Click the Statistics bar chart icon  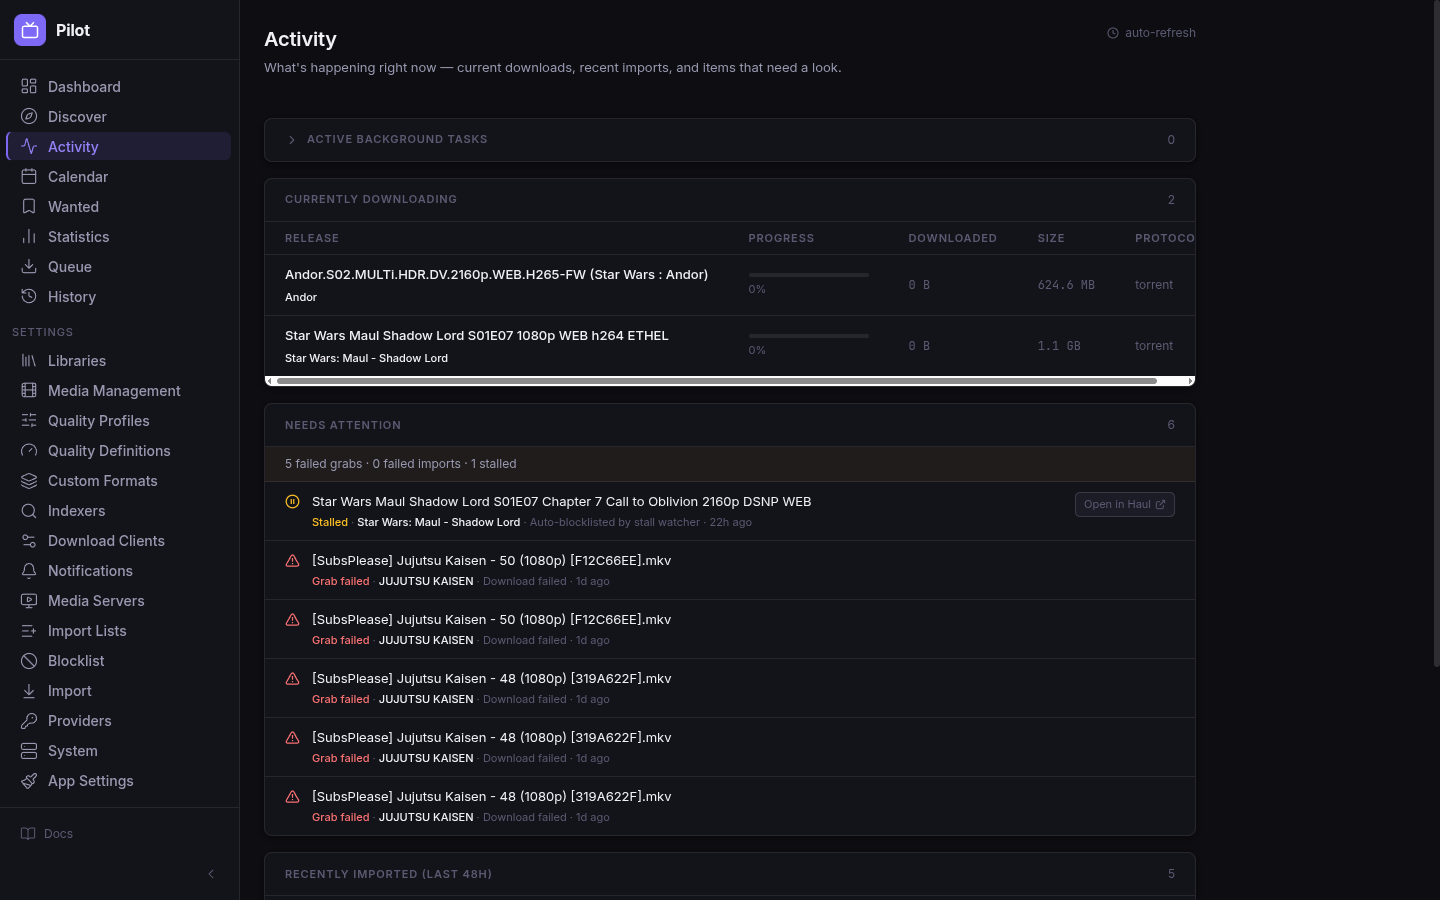[x=29, y=237]
